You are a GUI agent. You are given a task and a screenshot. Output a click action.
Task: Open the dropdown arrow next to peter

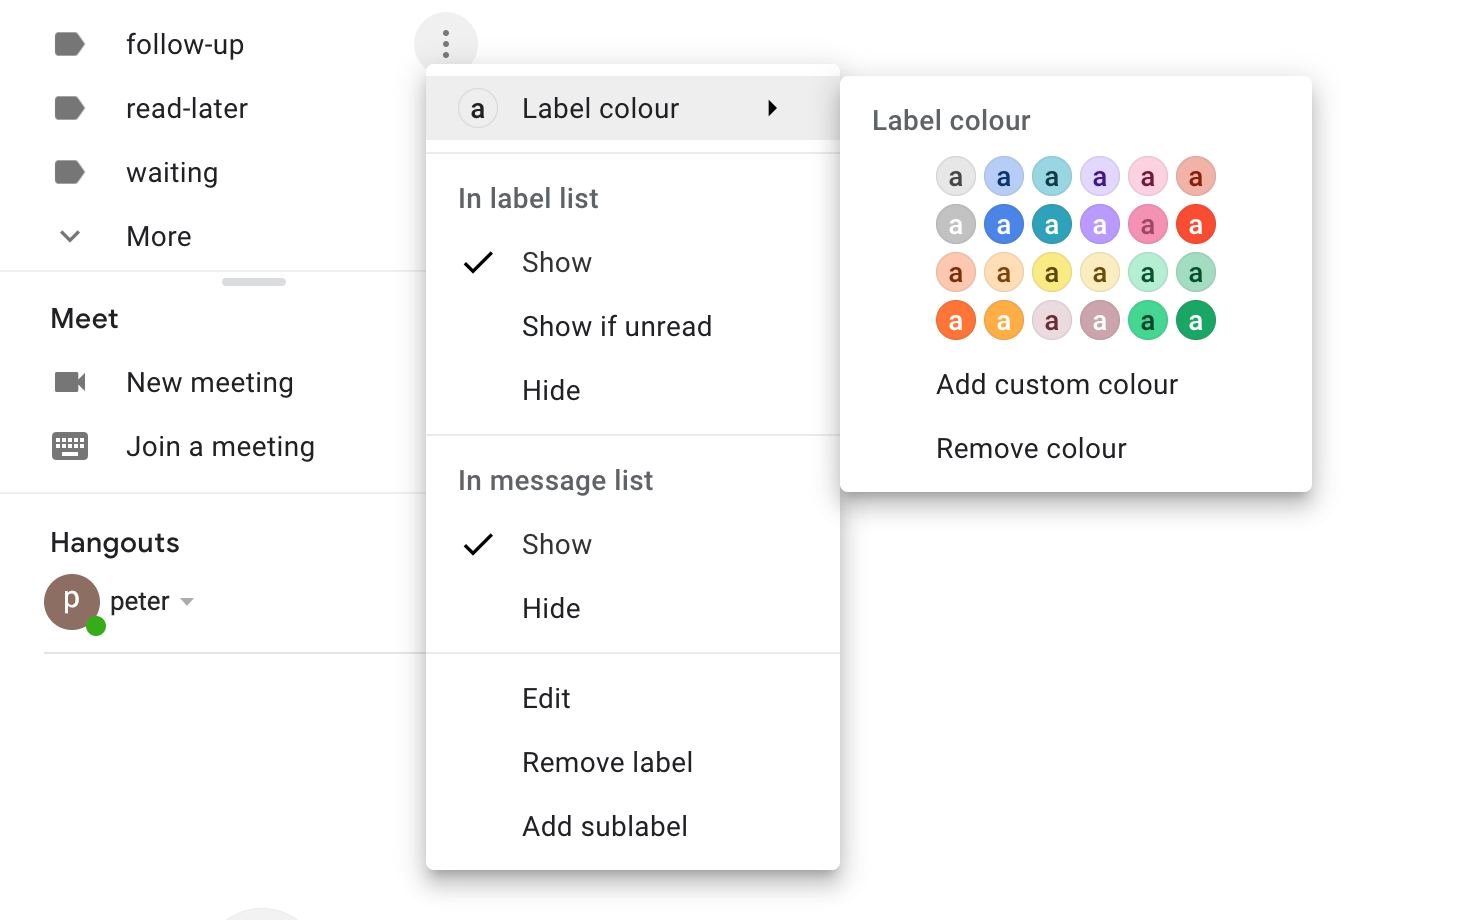[x=187, y=602]
